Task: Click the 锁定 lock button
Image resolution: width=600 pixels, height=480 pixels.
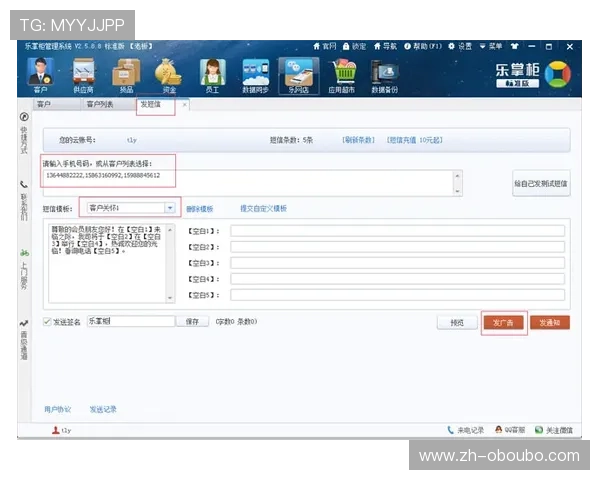Action: (354, 46)
